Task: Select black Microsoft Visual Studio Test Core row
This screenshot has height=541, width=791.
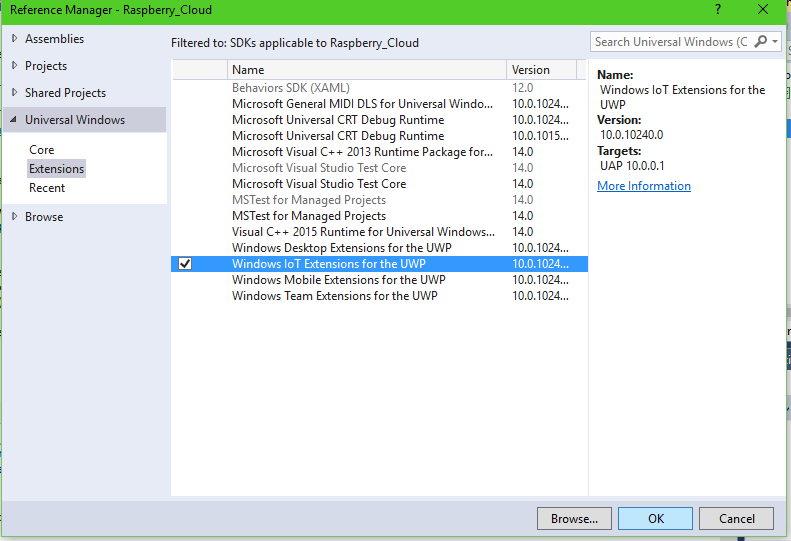Action: point(379,184)
